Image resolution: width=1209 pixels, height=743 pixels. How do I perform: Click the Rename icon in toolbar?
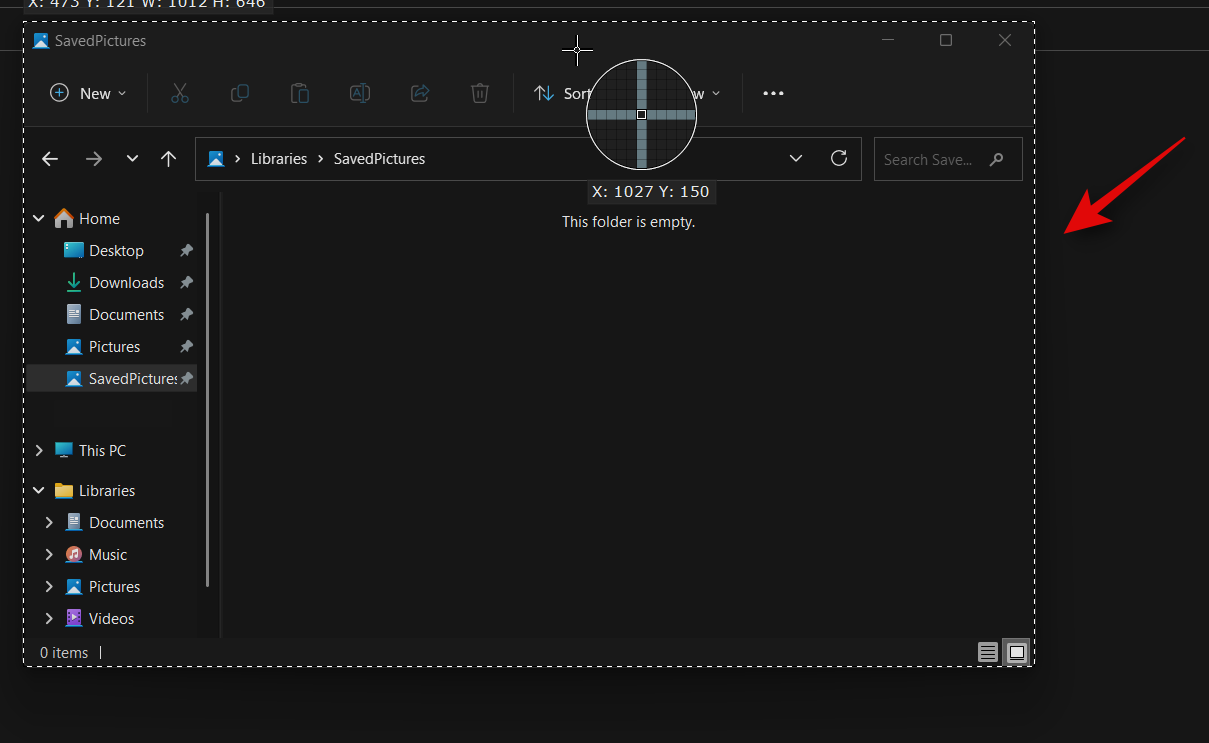[x=360, y=93]
